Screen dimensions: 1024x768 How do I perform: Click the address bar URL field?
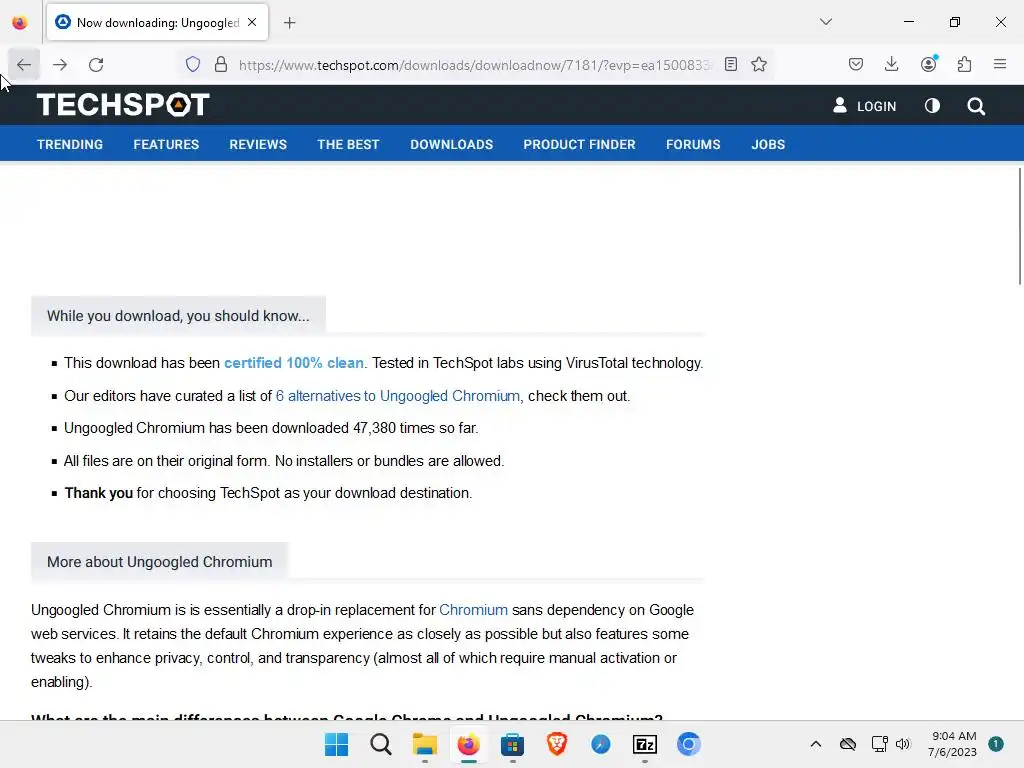pos(475,65)
